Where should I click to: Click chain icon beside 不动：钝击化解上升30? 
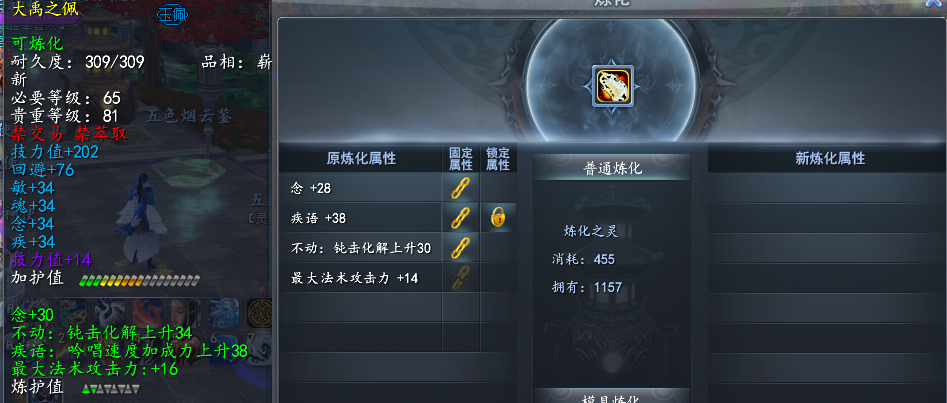(460, 248)
